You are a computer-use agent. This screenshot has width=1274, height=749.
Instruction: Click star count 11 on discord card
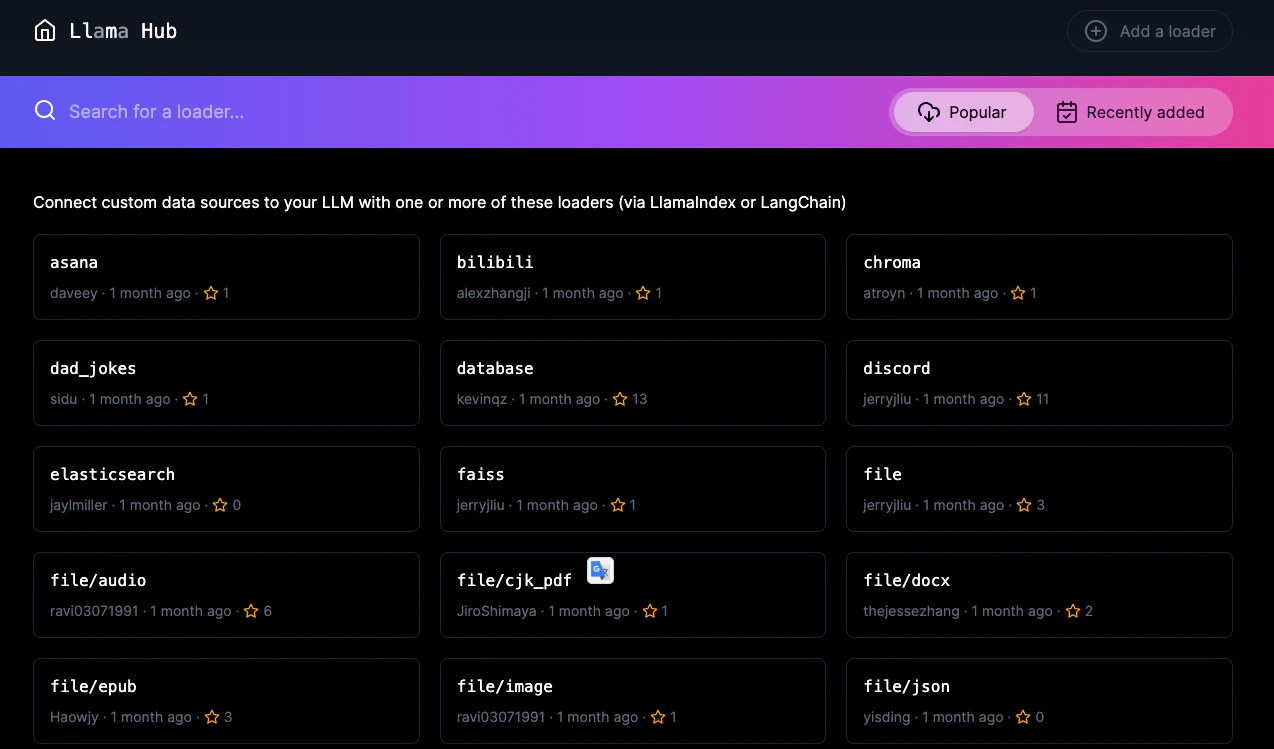pyautogui.click(x=1043, y=399)
